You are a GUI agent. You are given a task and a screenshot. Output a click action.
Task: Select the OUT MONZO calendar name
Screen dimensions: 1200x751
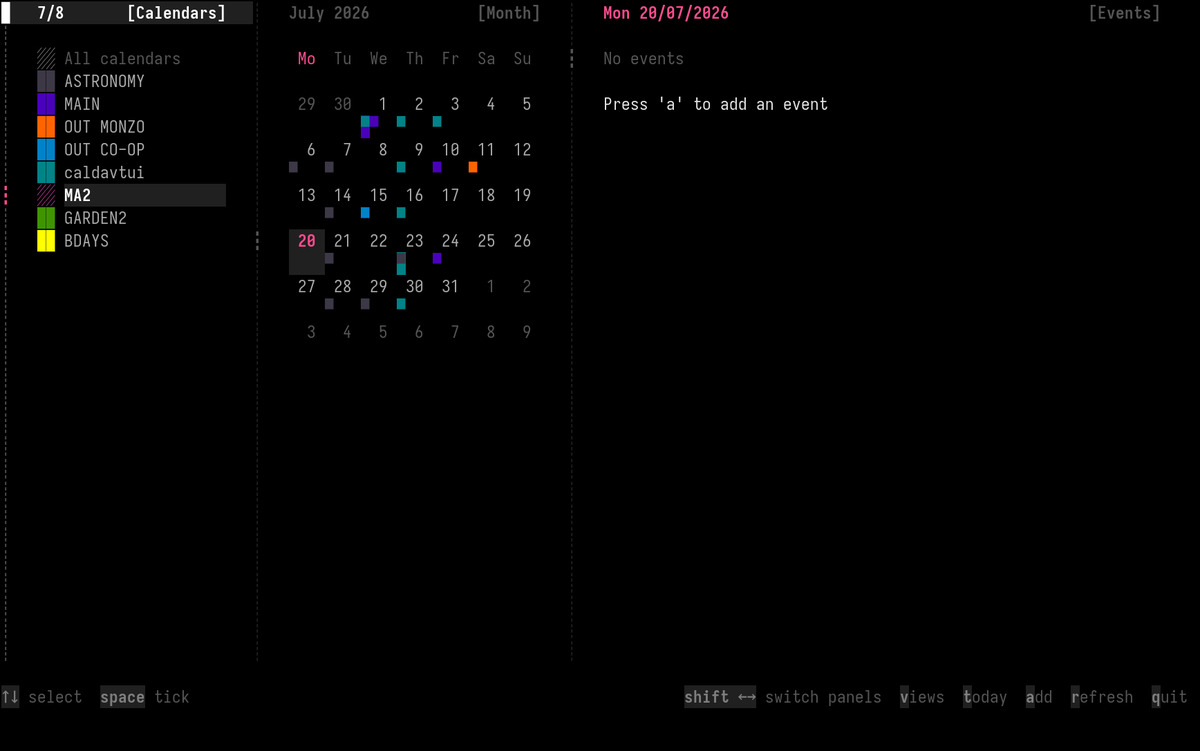104,127
